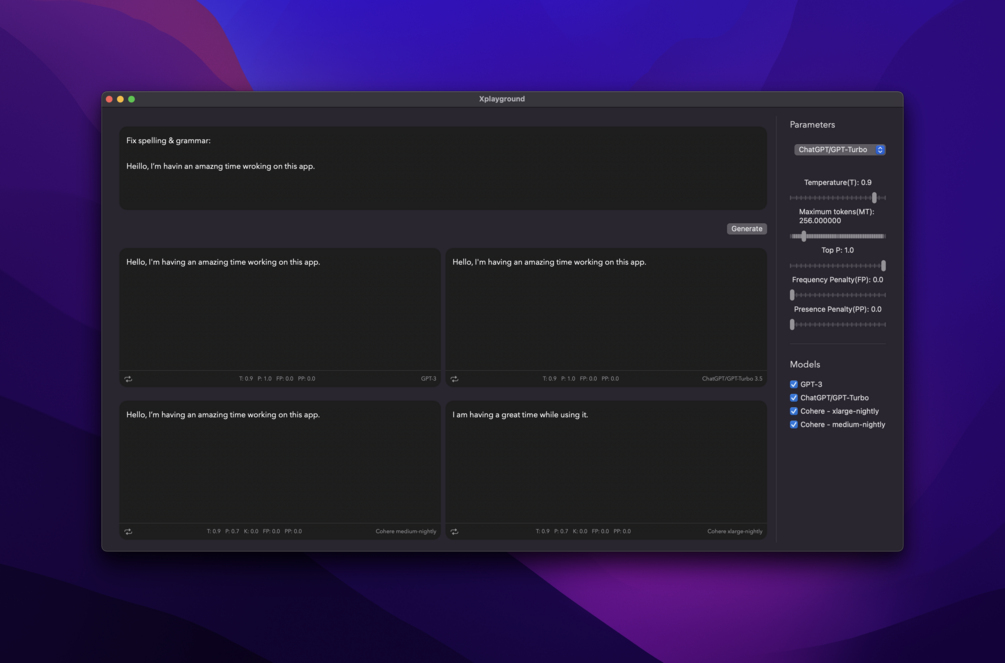The height and width of the screenshot is (663, 1005).
Task: Close the Xplayground window with red button
Action: (109, 99)
